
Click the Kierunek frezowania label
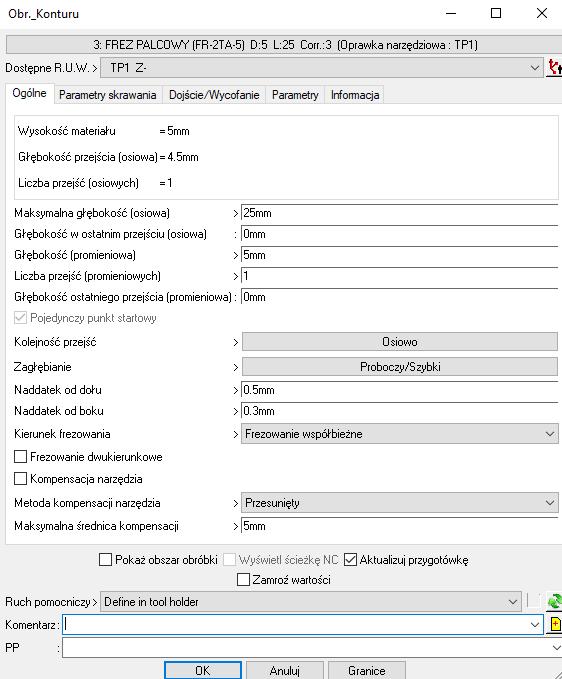coord(62,434)
